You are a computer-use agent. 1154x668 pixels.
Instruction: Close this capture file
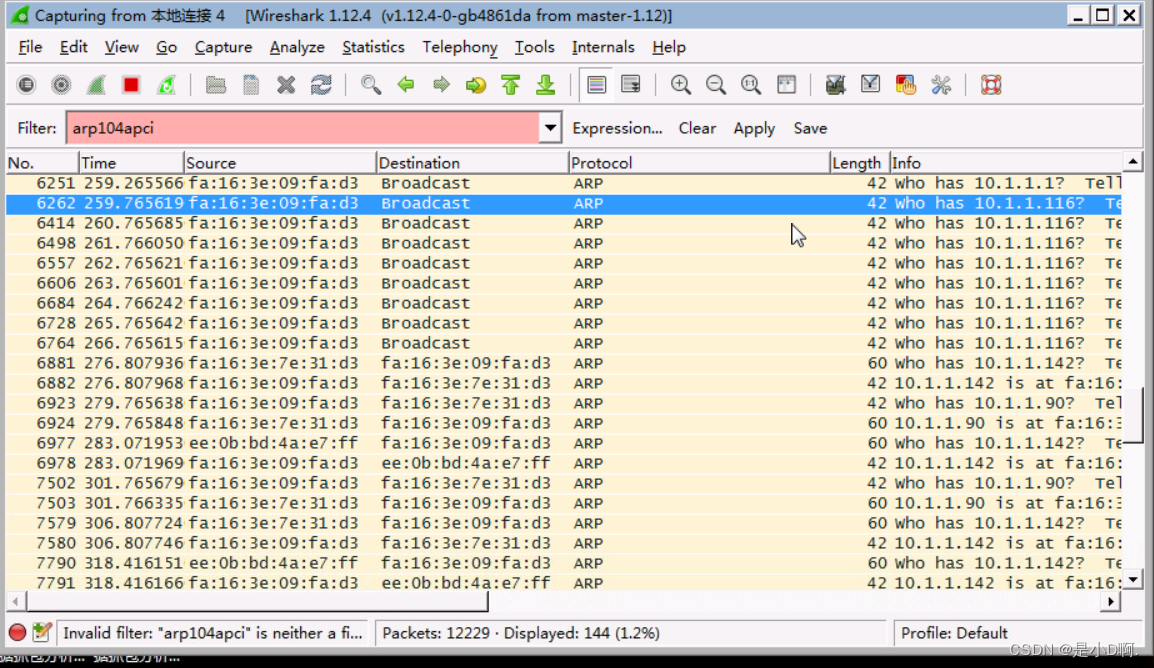coord(286,85)
